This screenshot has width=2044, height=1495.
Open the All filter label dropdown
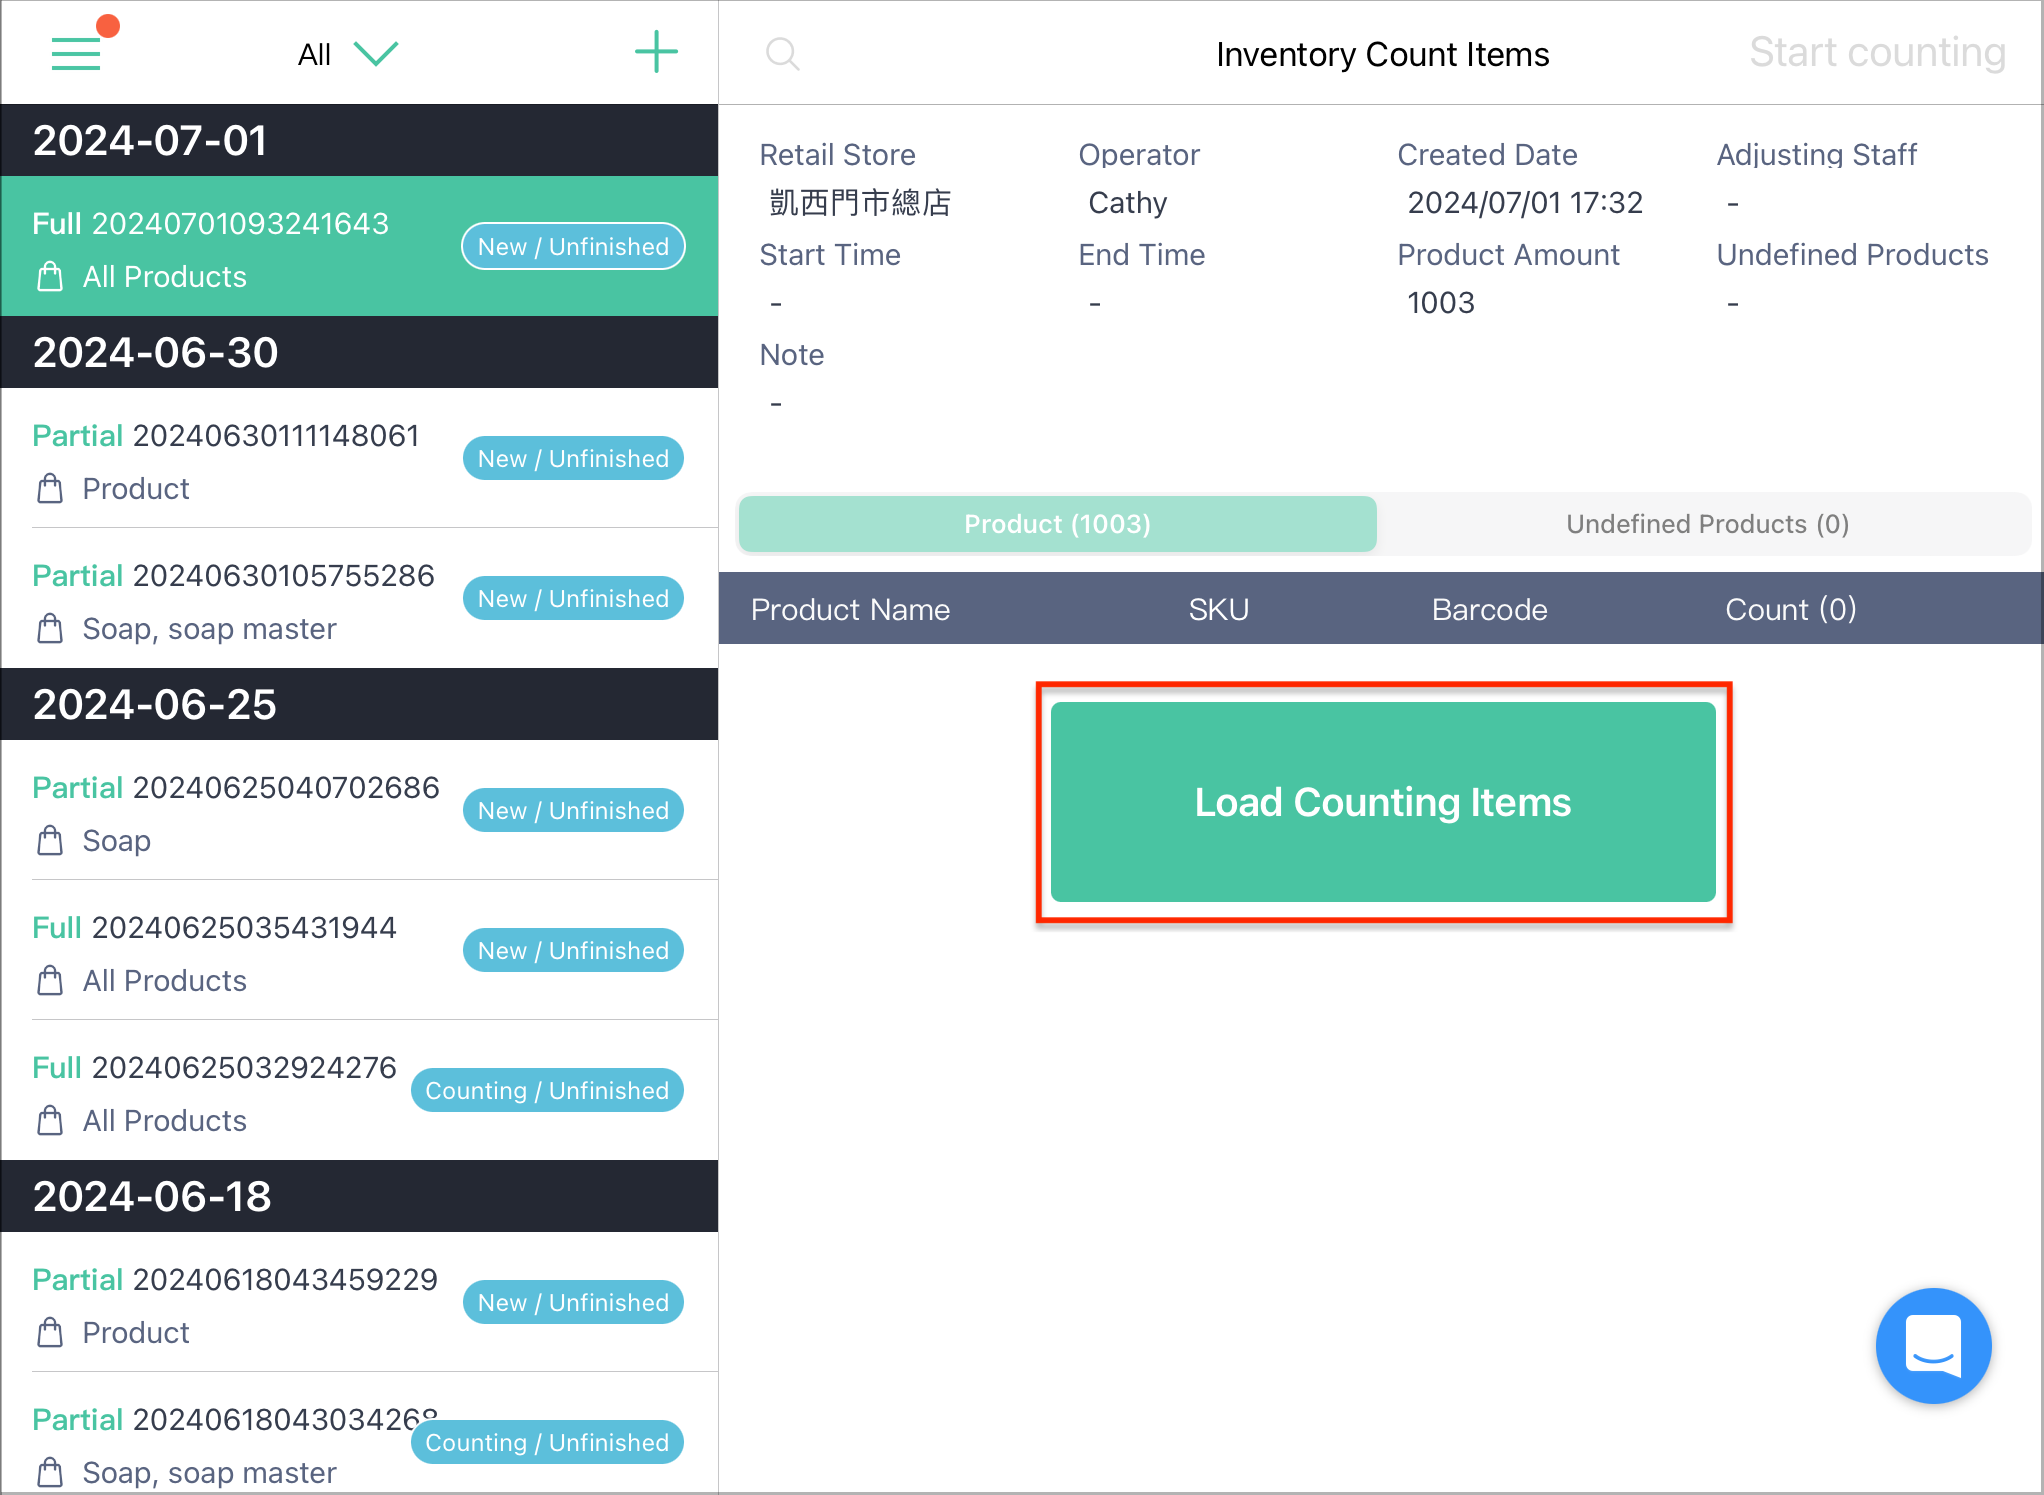(314, 54)
